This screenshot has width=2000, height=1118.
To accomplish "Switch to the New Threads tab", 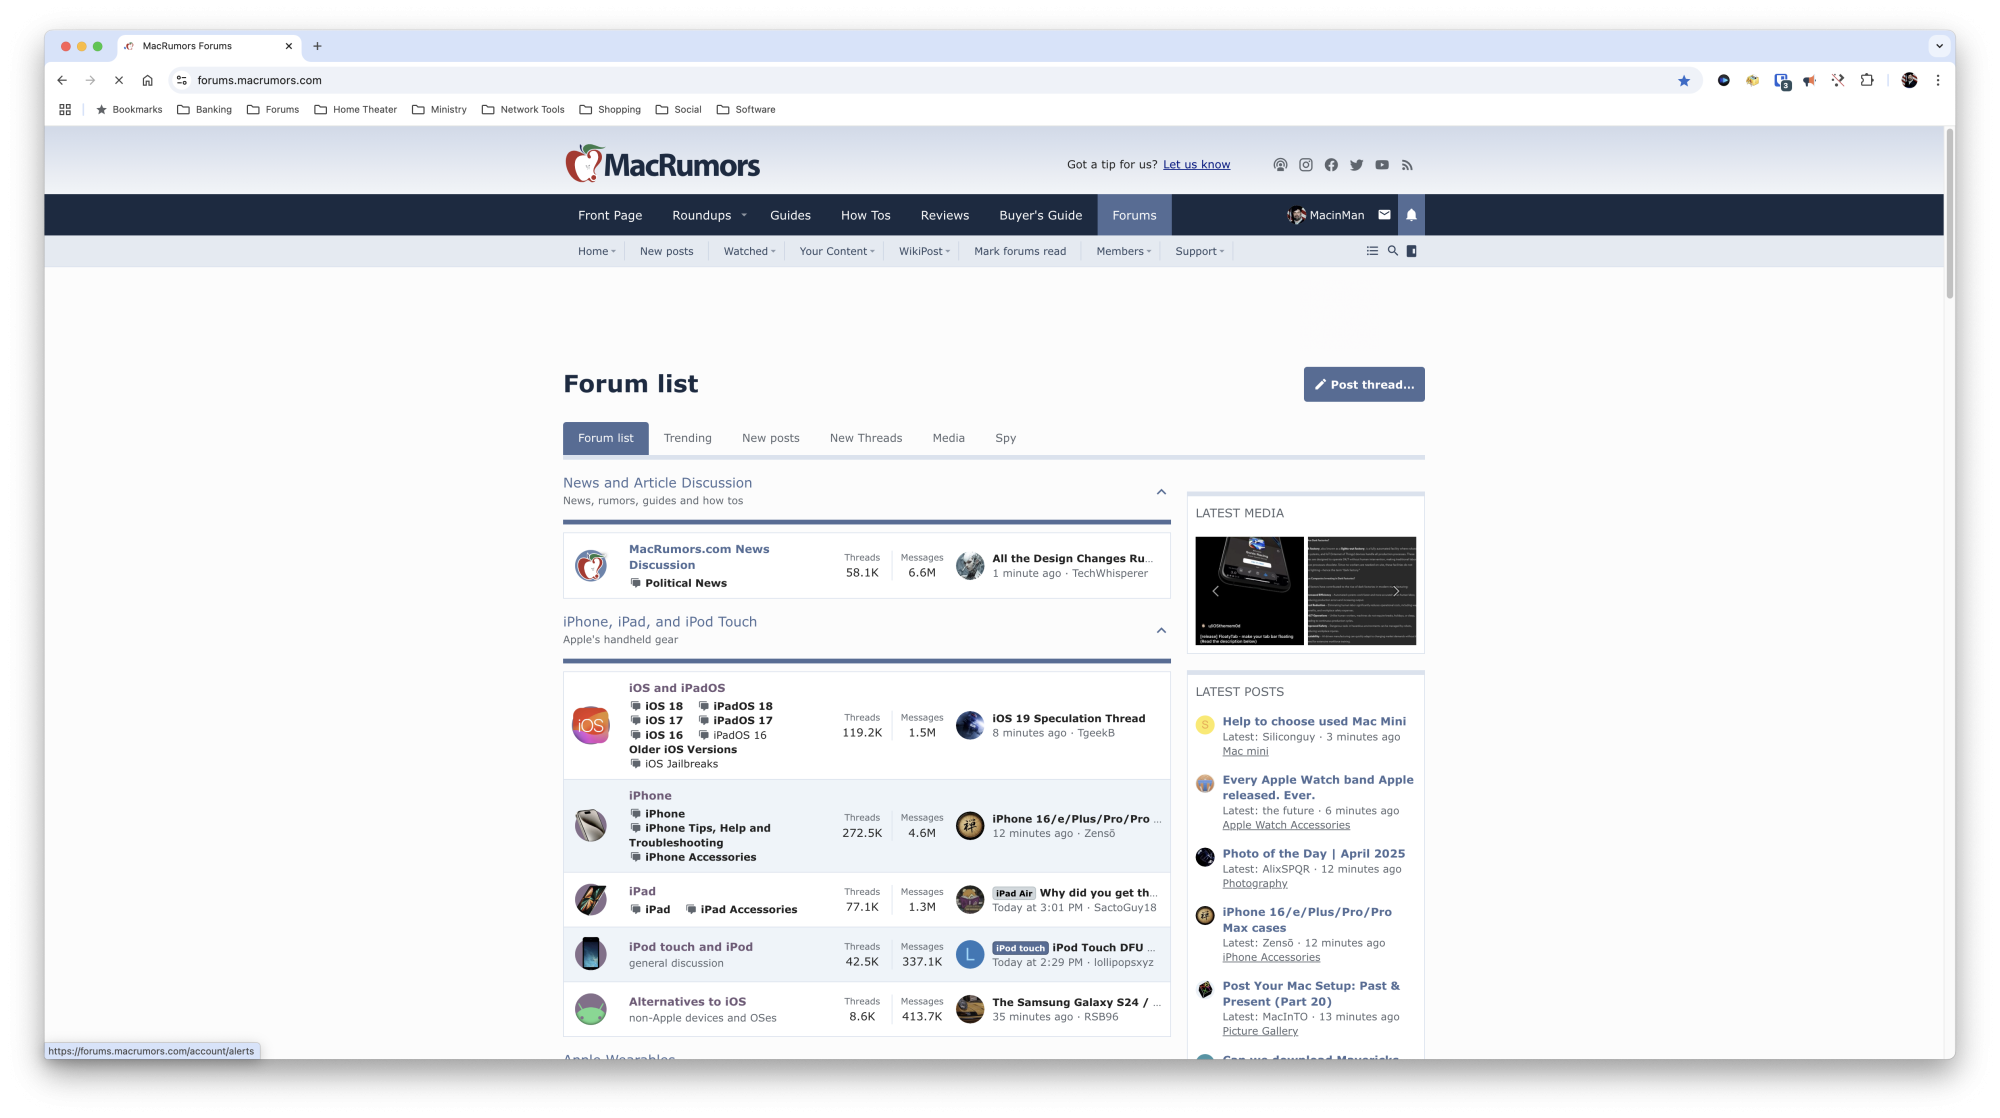I will (x=866, y=438).
